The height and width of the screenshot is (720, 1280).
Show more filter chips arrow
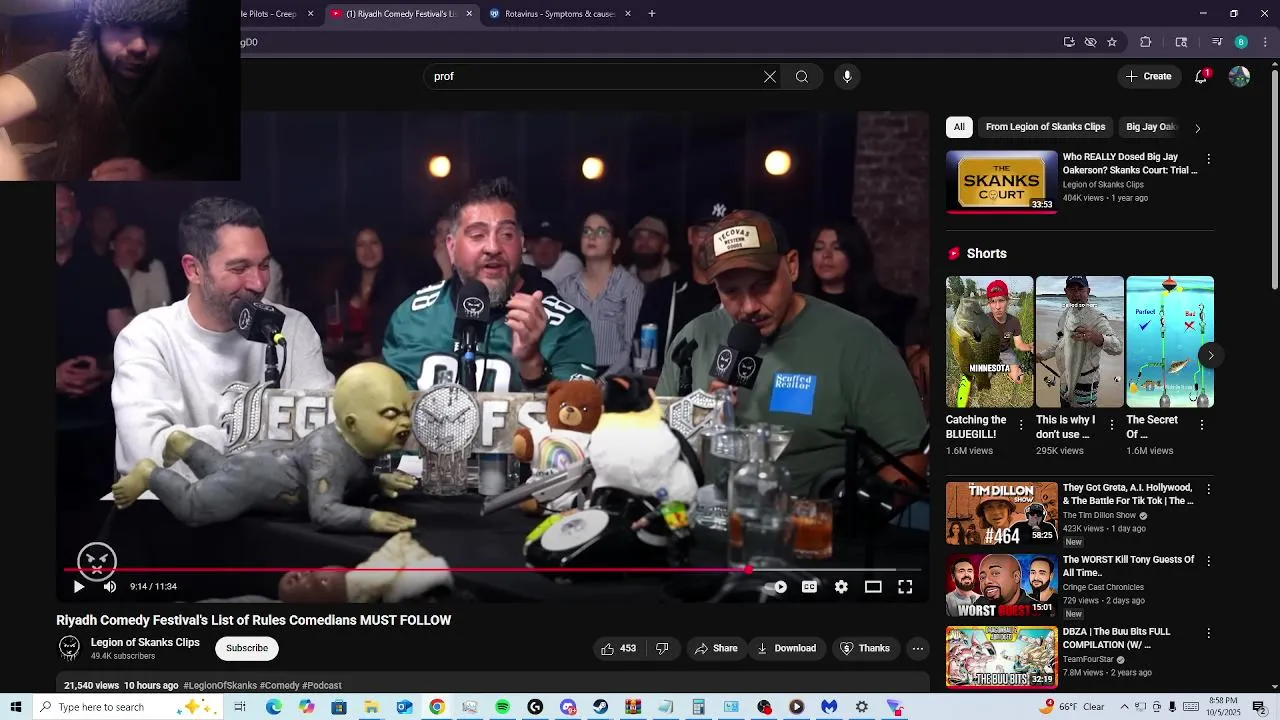pos(1197,128)
